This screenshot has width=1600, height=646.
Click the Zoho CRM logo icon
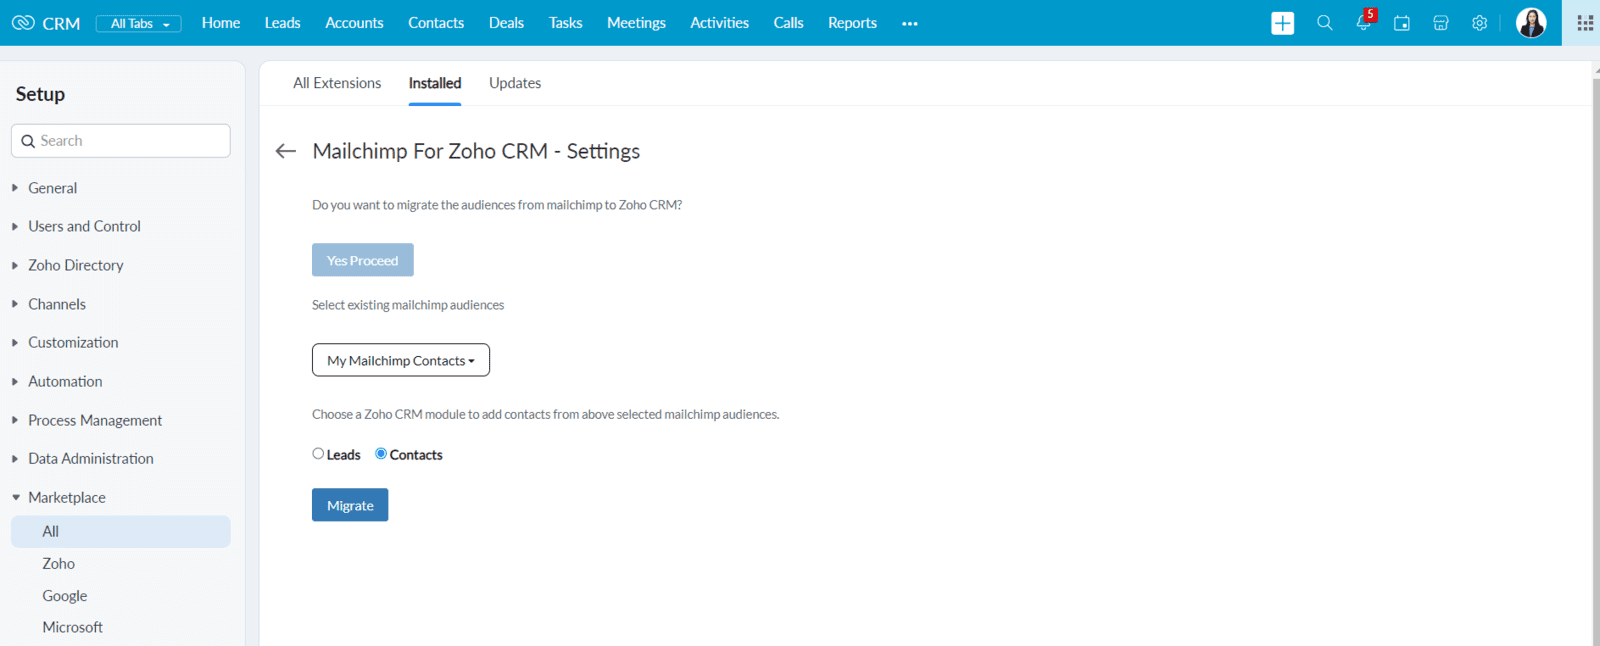tap(23, 22)
